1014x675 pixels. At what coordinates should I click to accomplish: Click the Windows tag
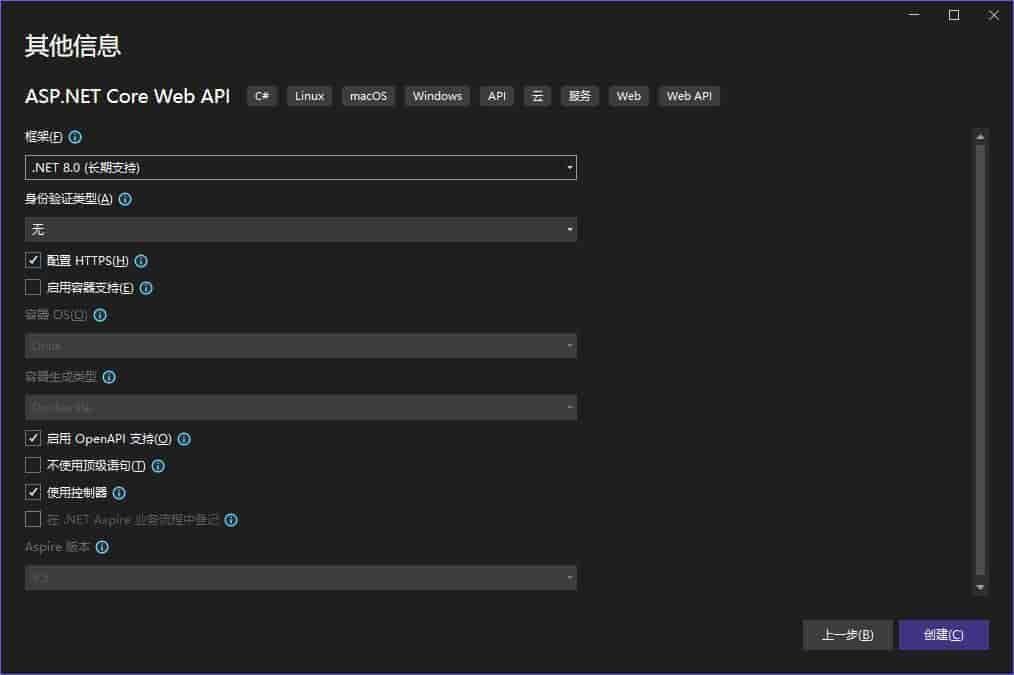click(438, 96)
